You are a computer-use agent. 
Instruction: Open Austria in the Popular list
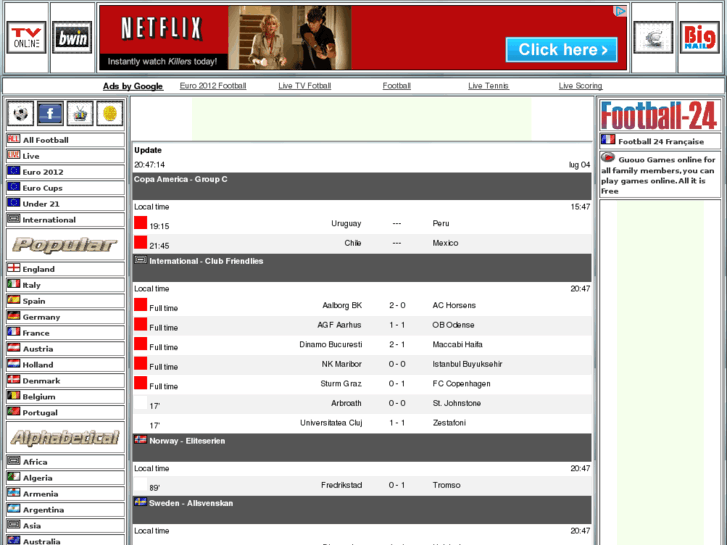pyautogui.click(x=65, y=349)
